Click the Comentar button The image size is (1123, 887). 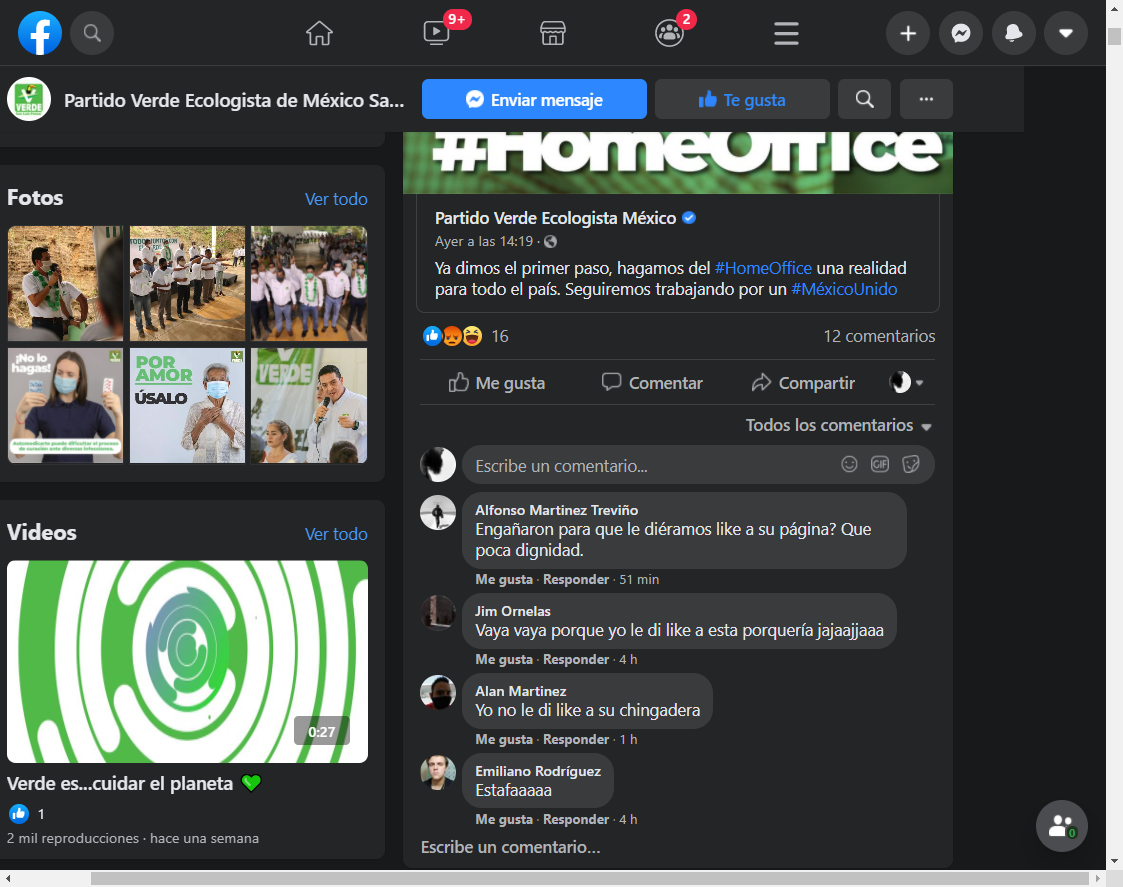coord(652,383)
